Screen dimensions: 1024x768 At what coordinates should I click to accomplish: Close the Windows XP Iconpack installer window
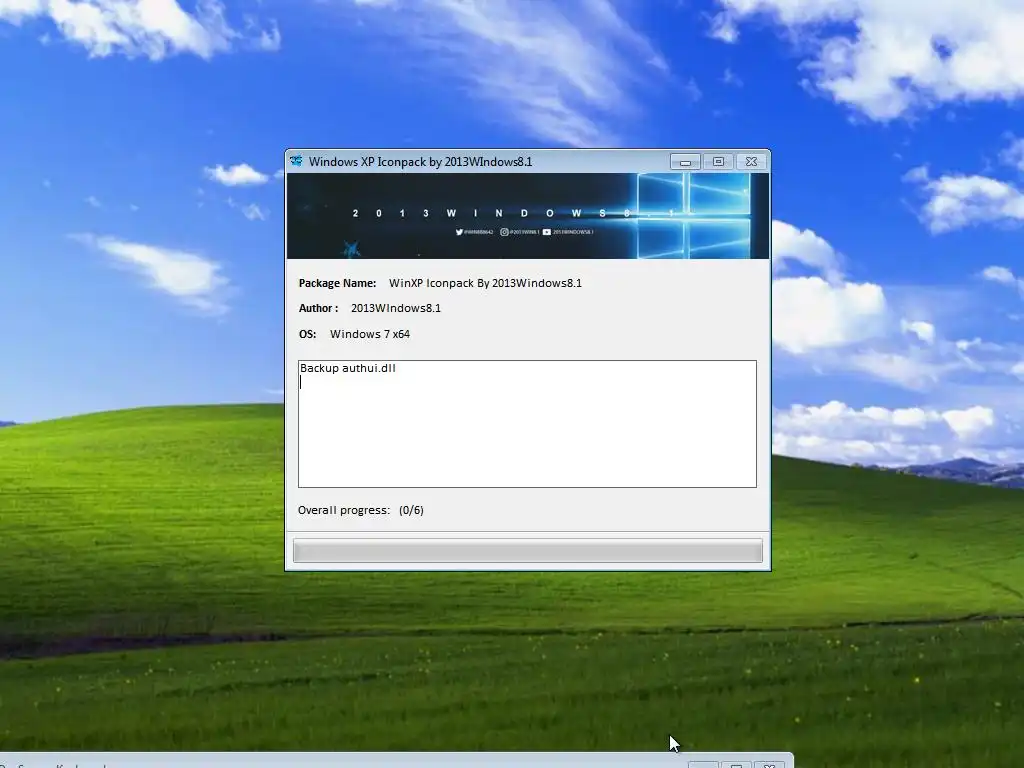click(x=751, y=161)
